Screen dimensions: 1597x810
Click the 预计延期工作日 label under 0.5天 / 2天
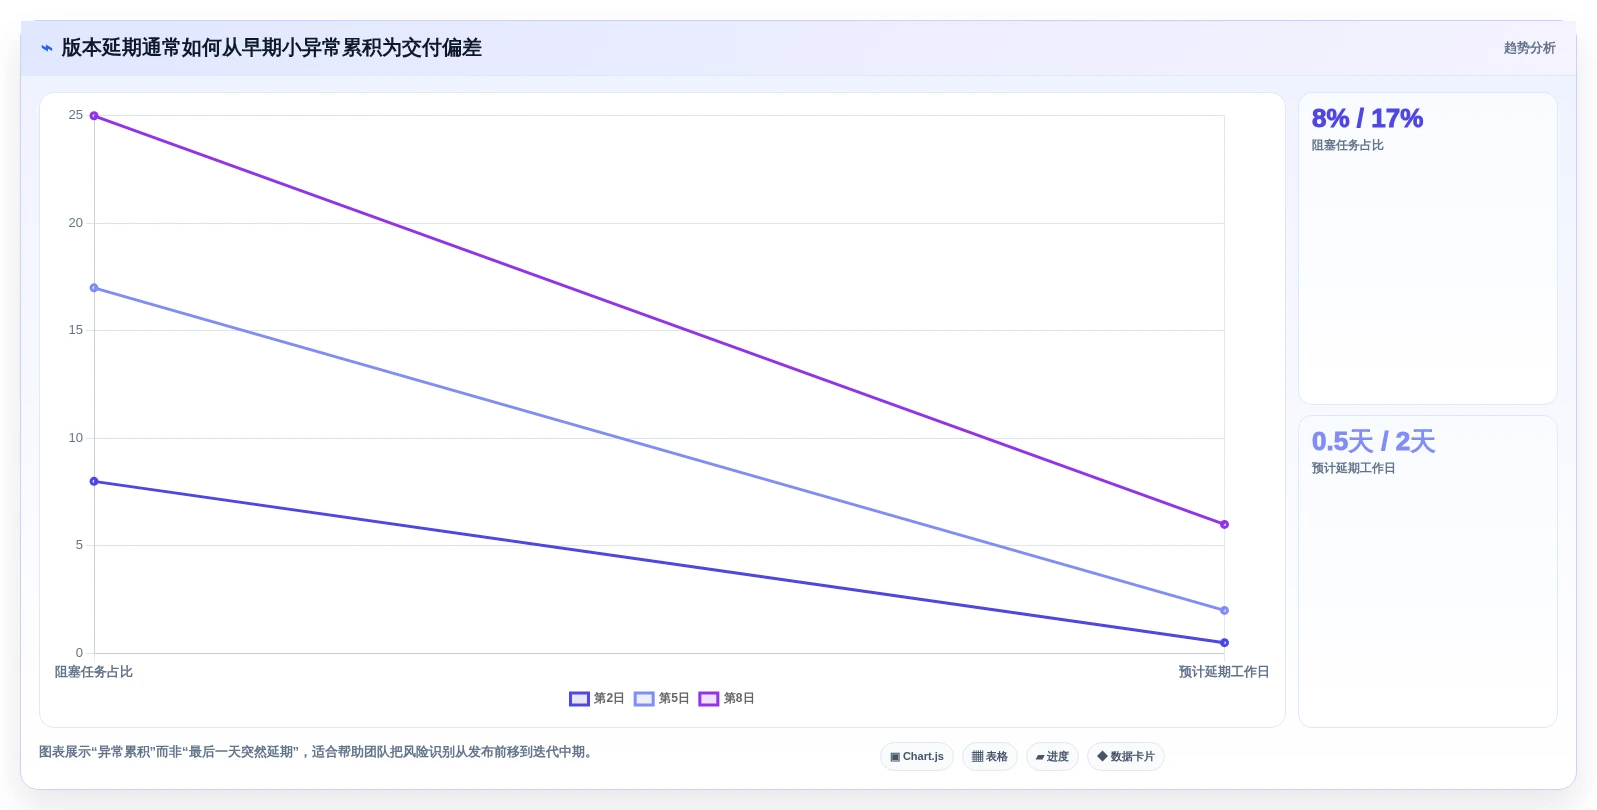tap(1353, 469)
